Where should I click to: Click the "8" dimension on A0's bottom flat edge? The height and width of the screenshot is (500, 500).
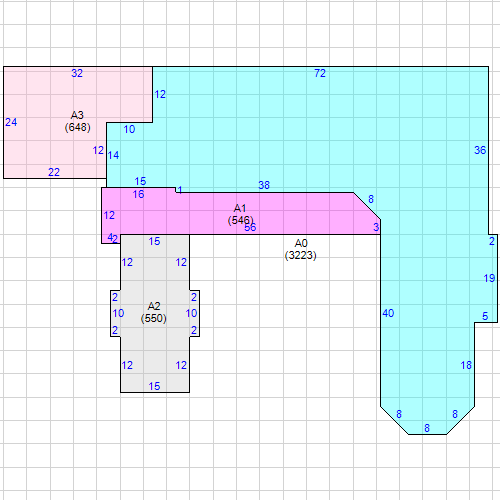click(427, 428)
